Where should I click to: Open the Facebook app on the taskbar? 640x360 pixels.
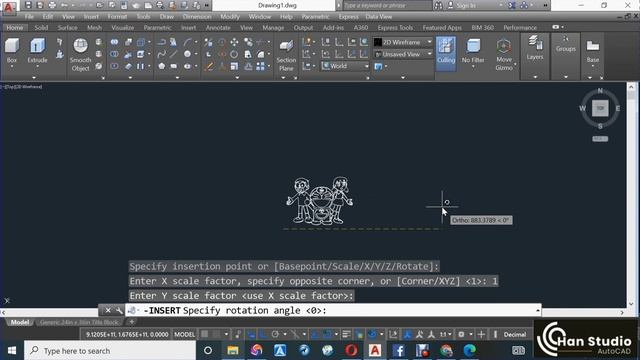(x=398, y=350)
